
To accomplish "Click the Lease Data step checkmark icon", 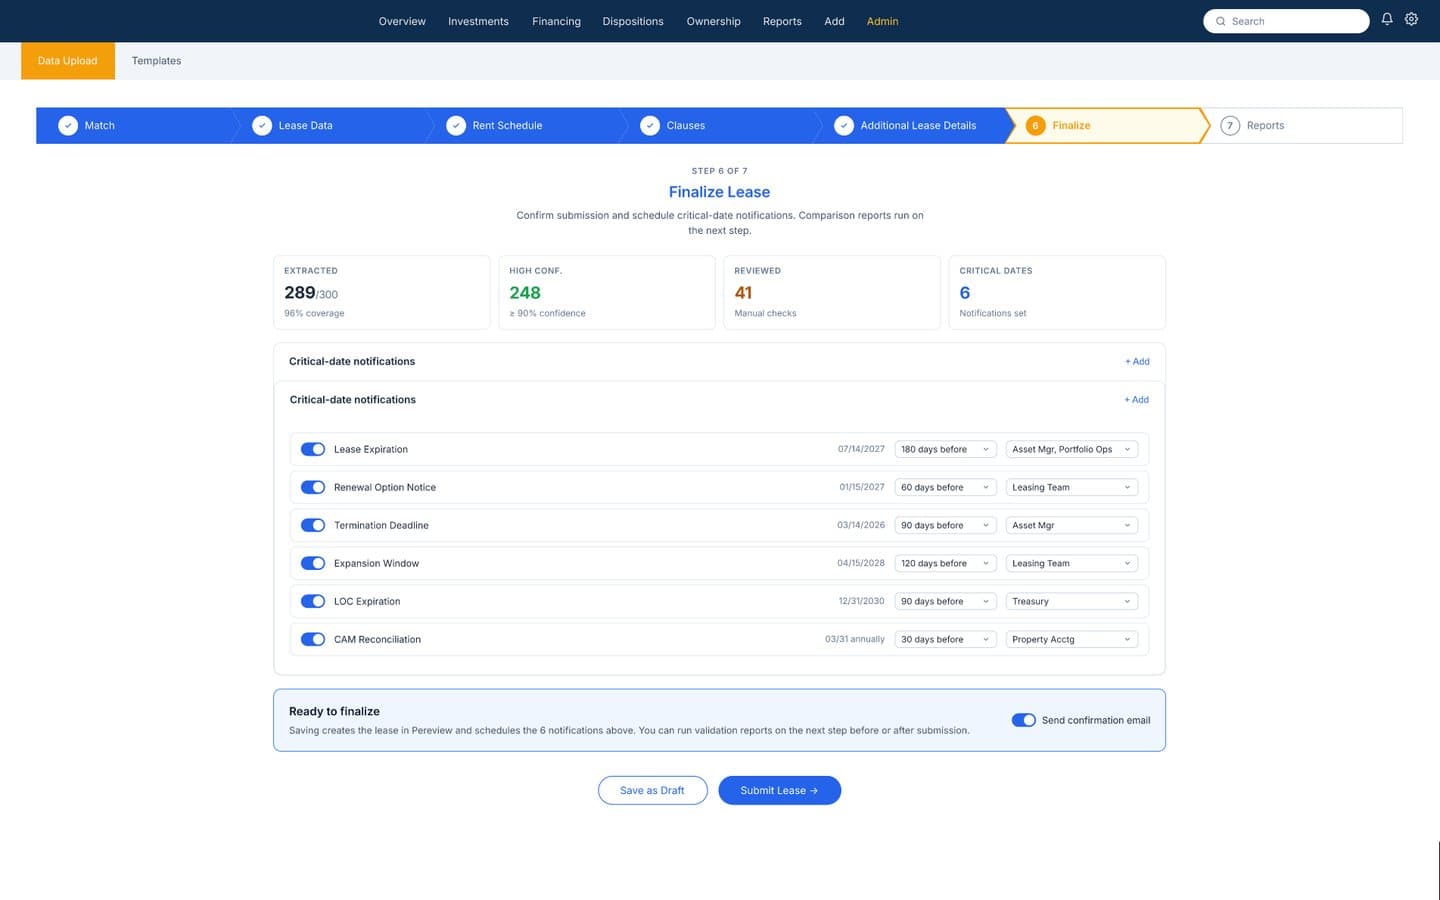I will tap(262, 126).
